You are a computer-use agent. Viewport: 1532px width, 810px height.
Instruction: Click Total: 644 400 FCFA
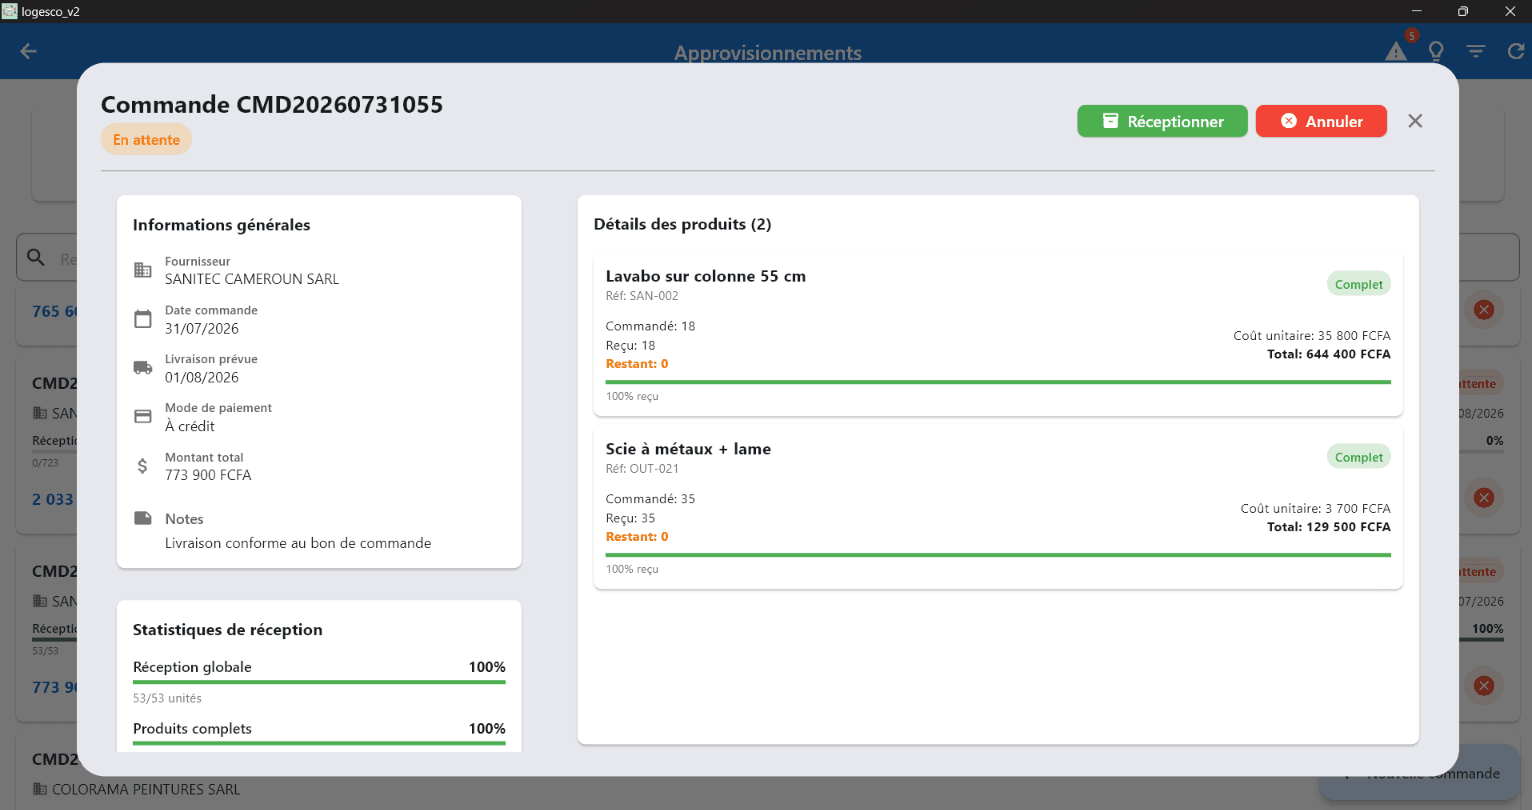1329,354
